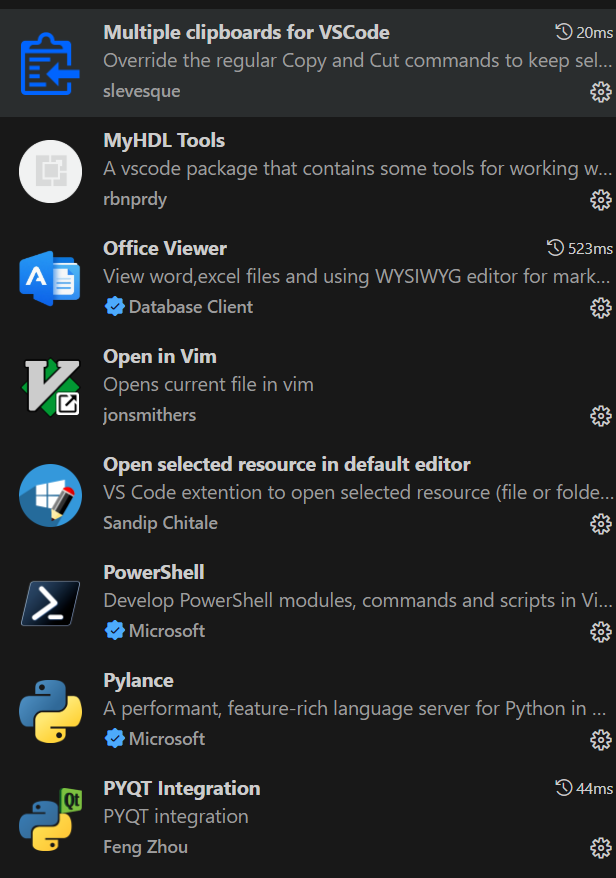Click Microsoft publisher name under Pylance
Screen dimensions: 616x878
(x=167, y=739)
